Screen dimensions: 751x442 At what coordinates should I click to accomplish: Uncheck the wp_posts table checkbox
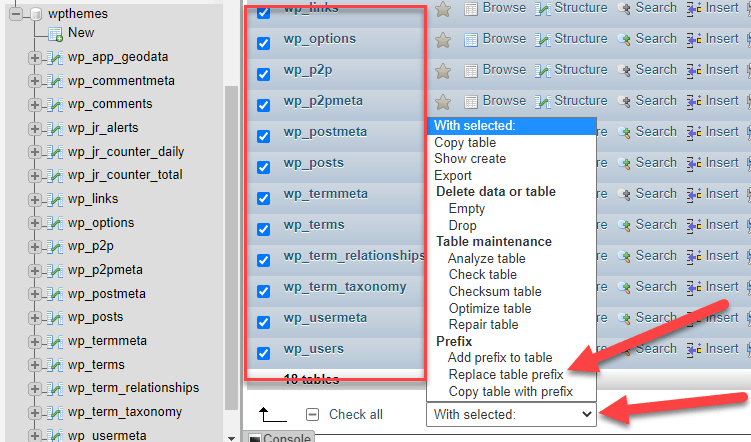pyautogui.click(x=263, y=167)
